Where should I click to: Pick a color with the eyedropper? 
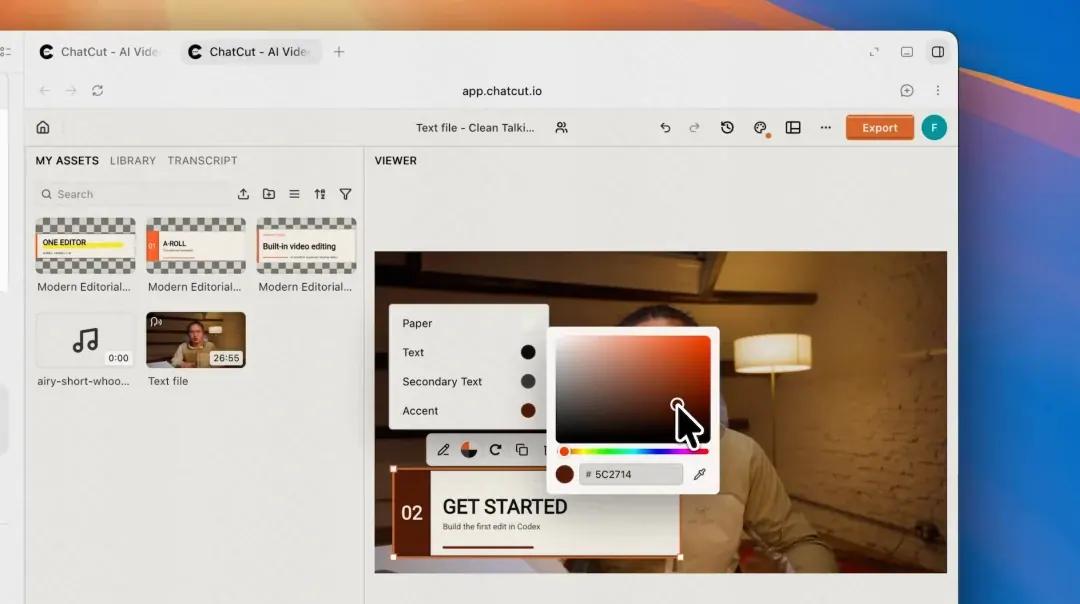pyautogui.click(x=699, y=474)
